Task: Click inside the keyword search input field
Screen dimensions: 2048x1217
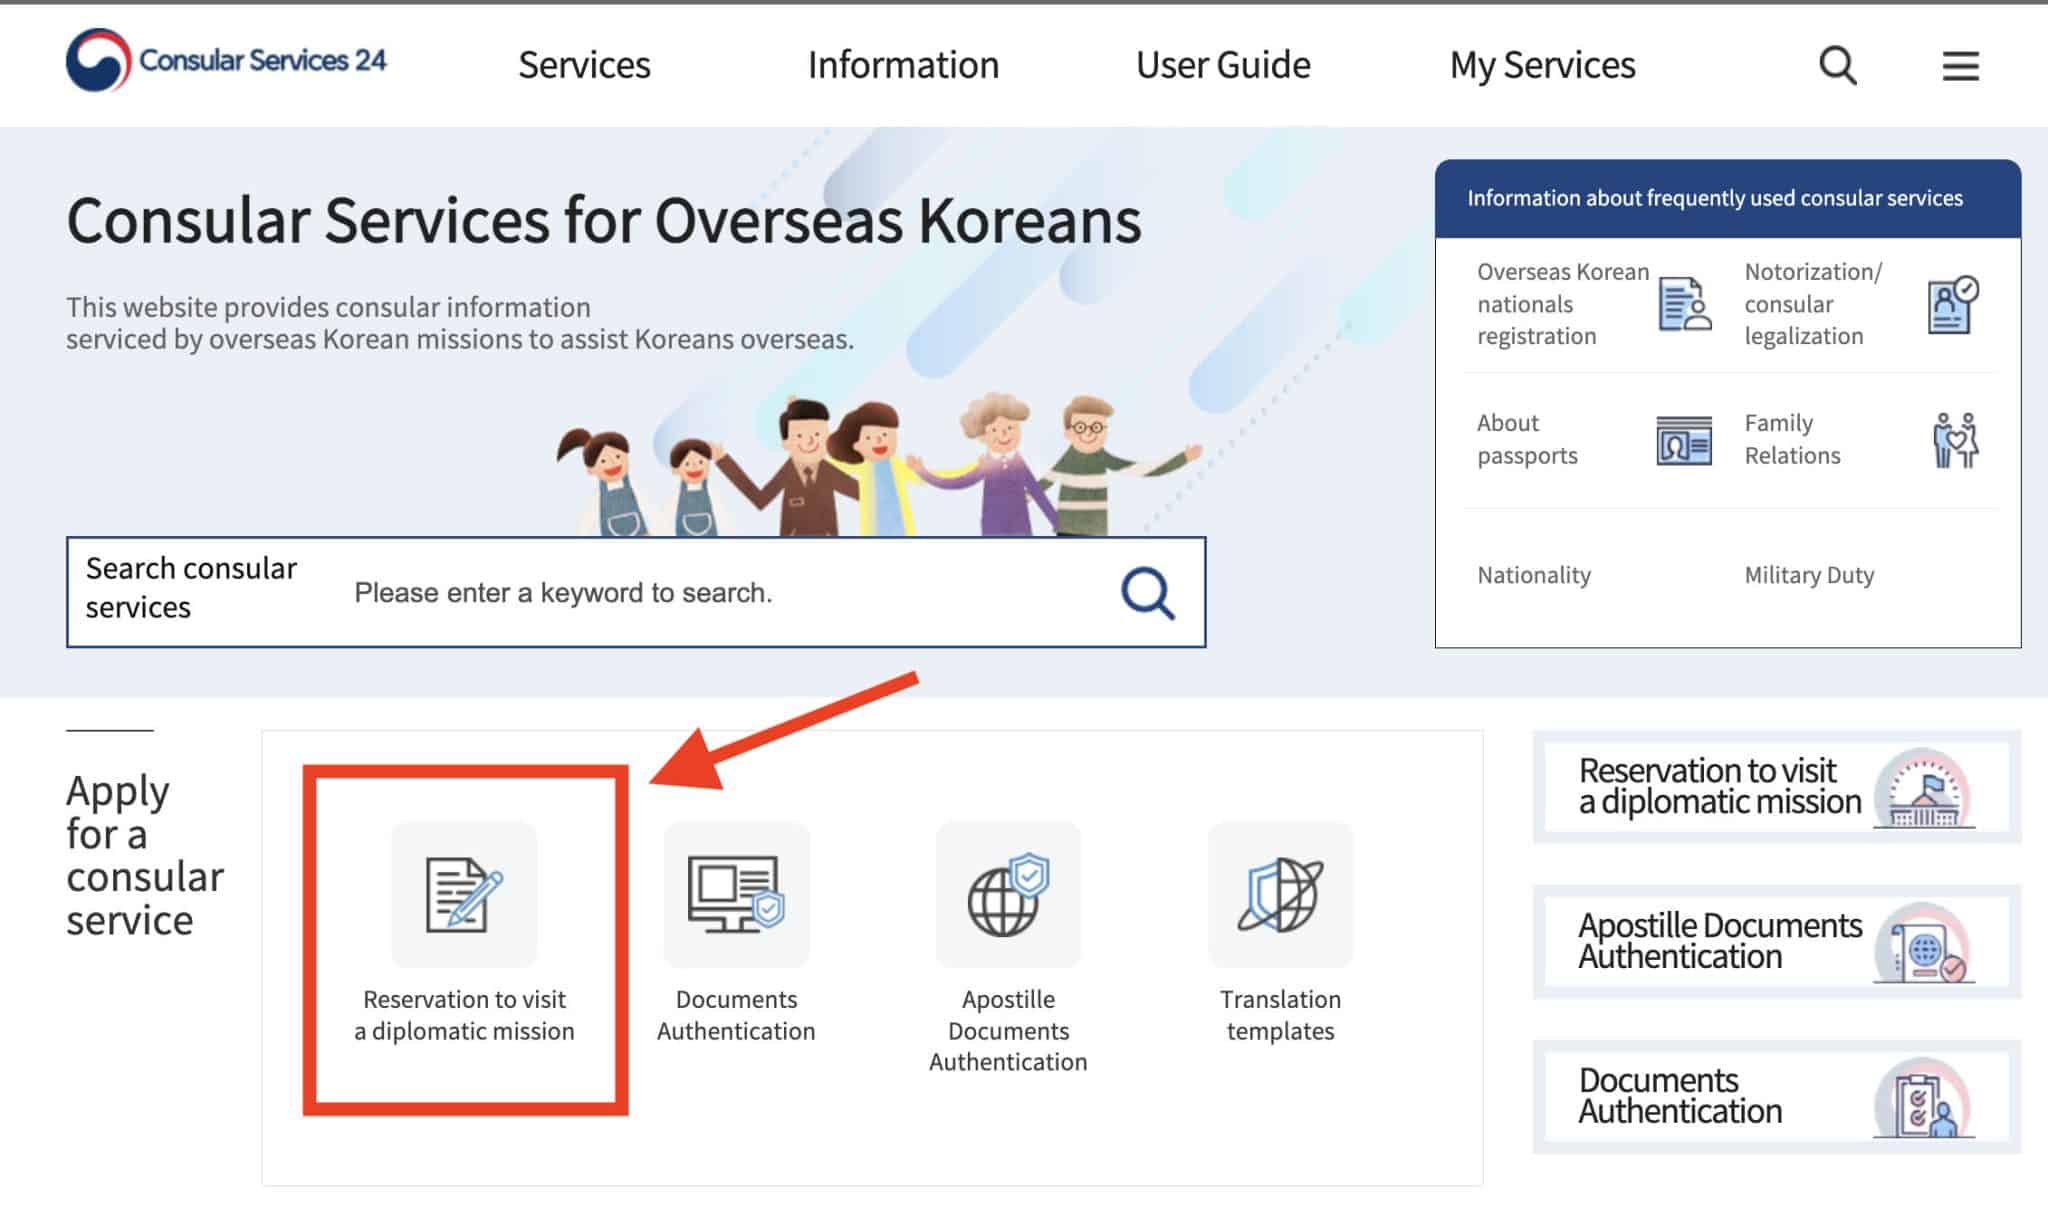Action: [700, 592]
